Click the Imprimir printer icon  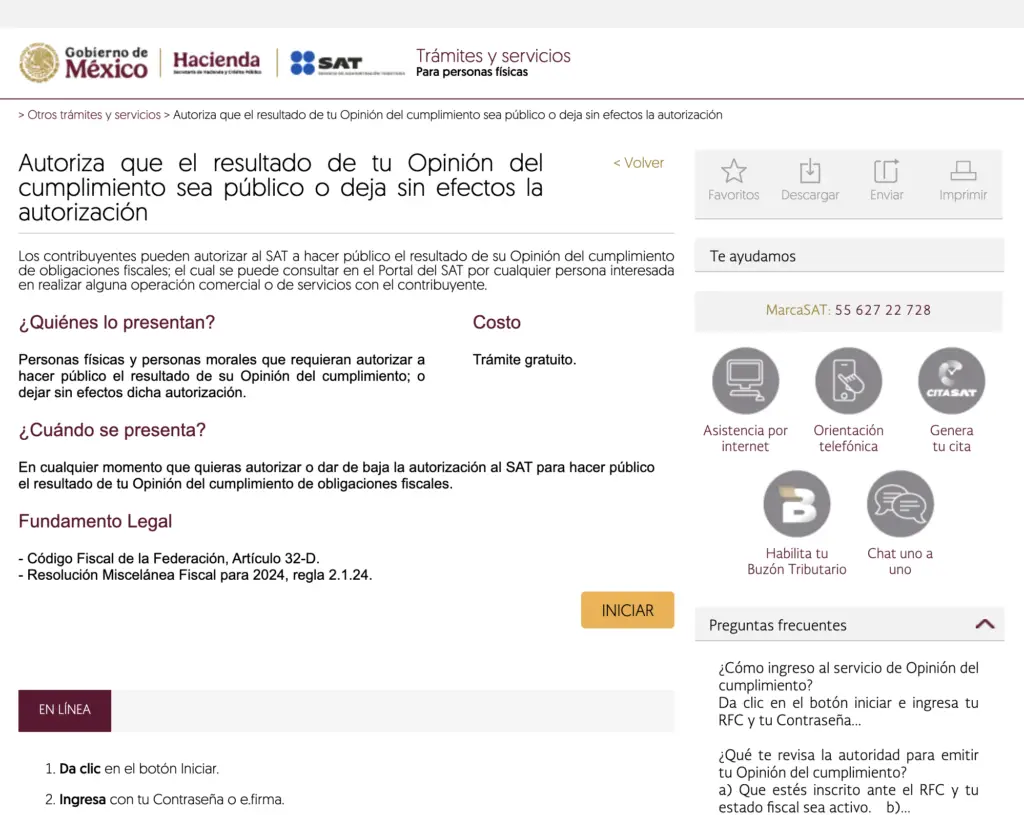963,171
